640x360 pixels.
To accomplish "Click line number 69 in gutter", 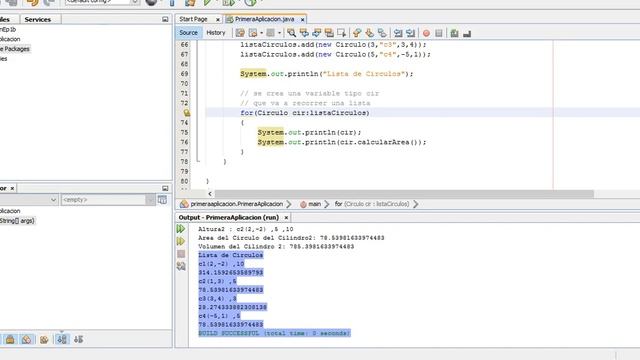I will pos(184,74).
